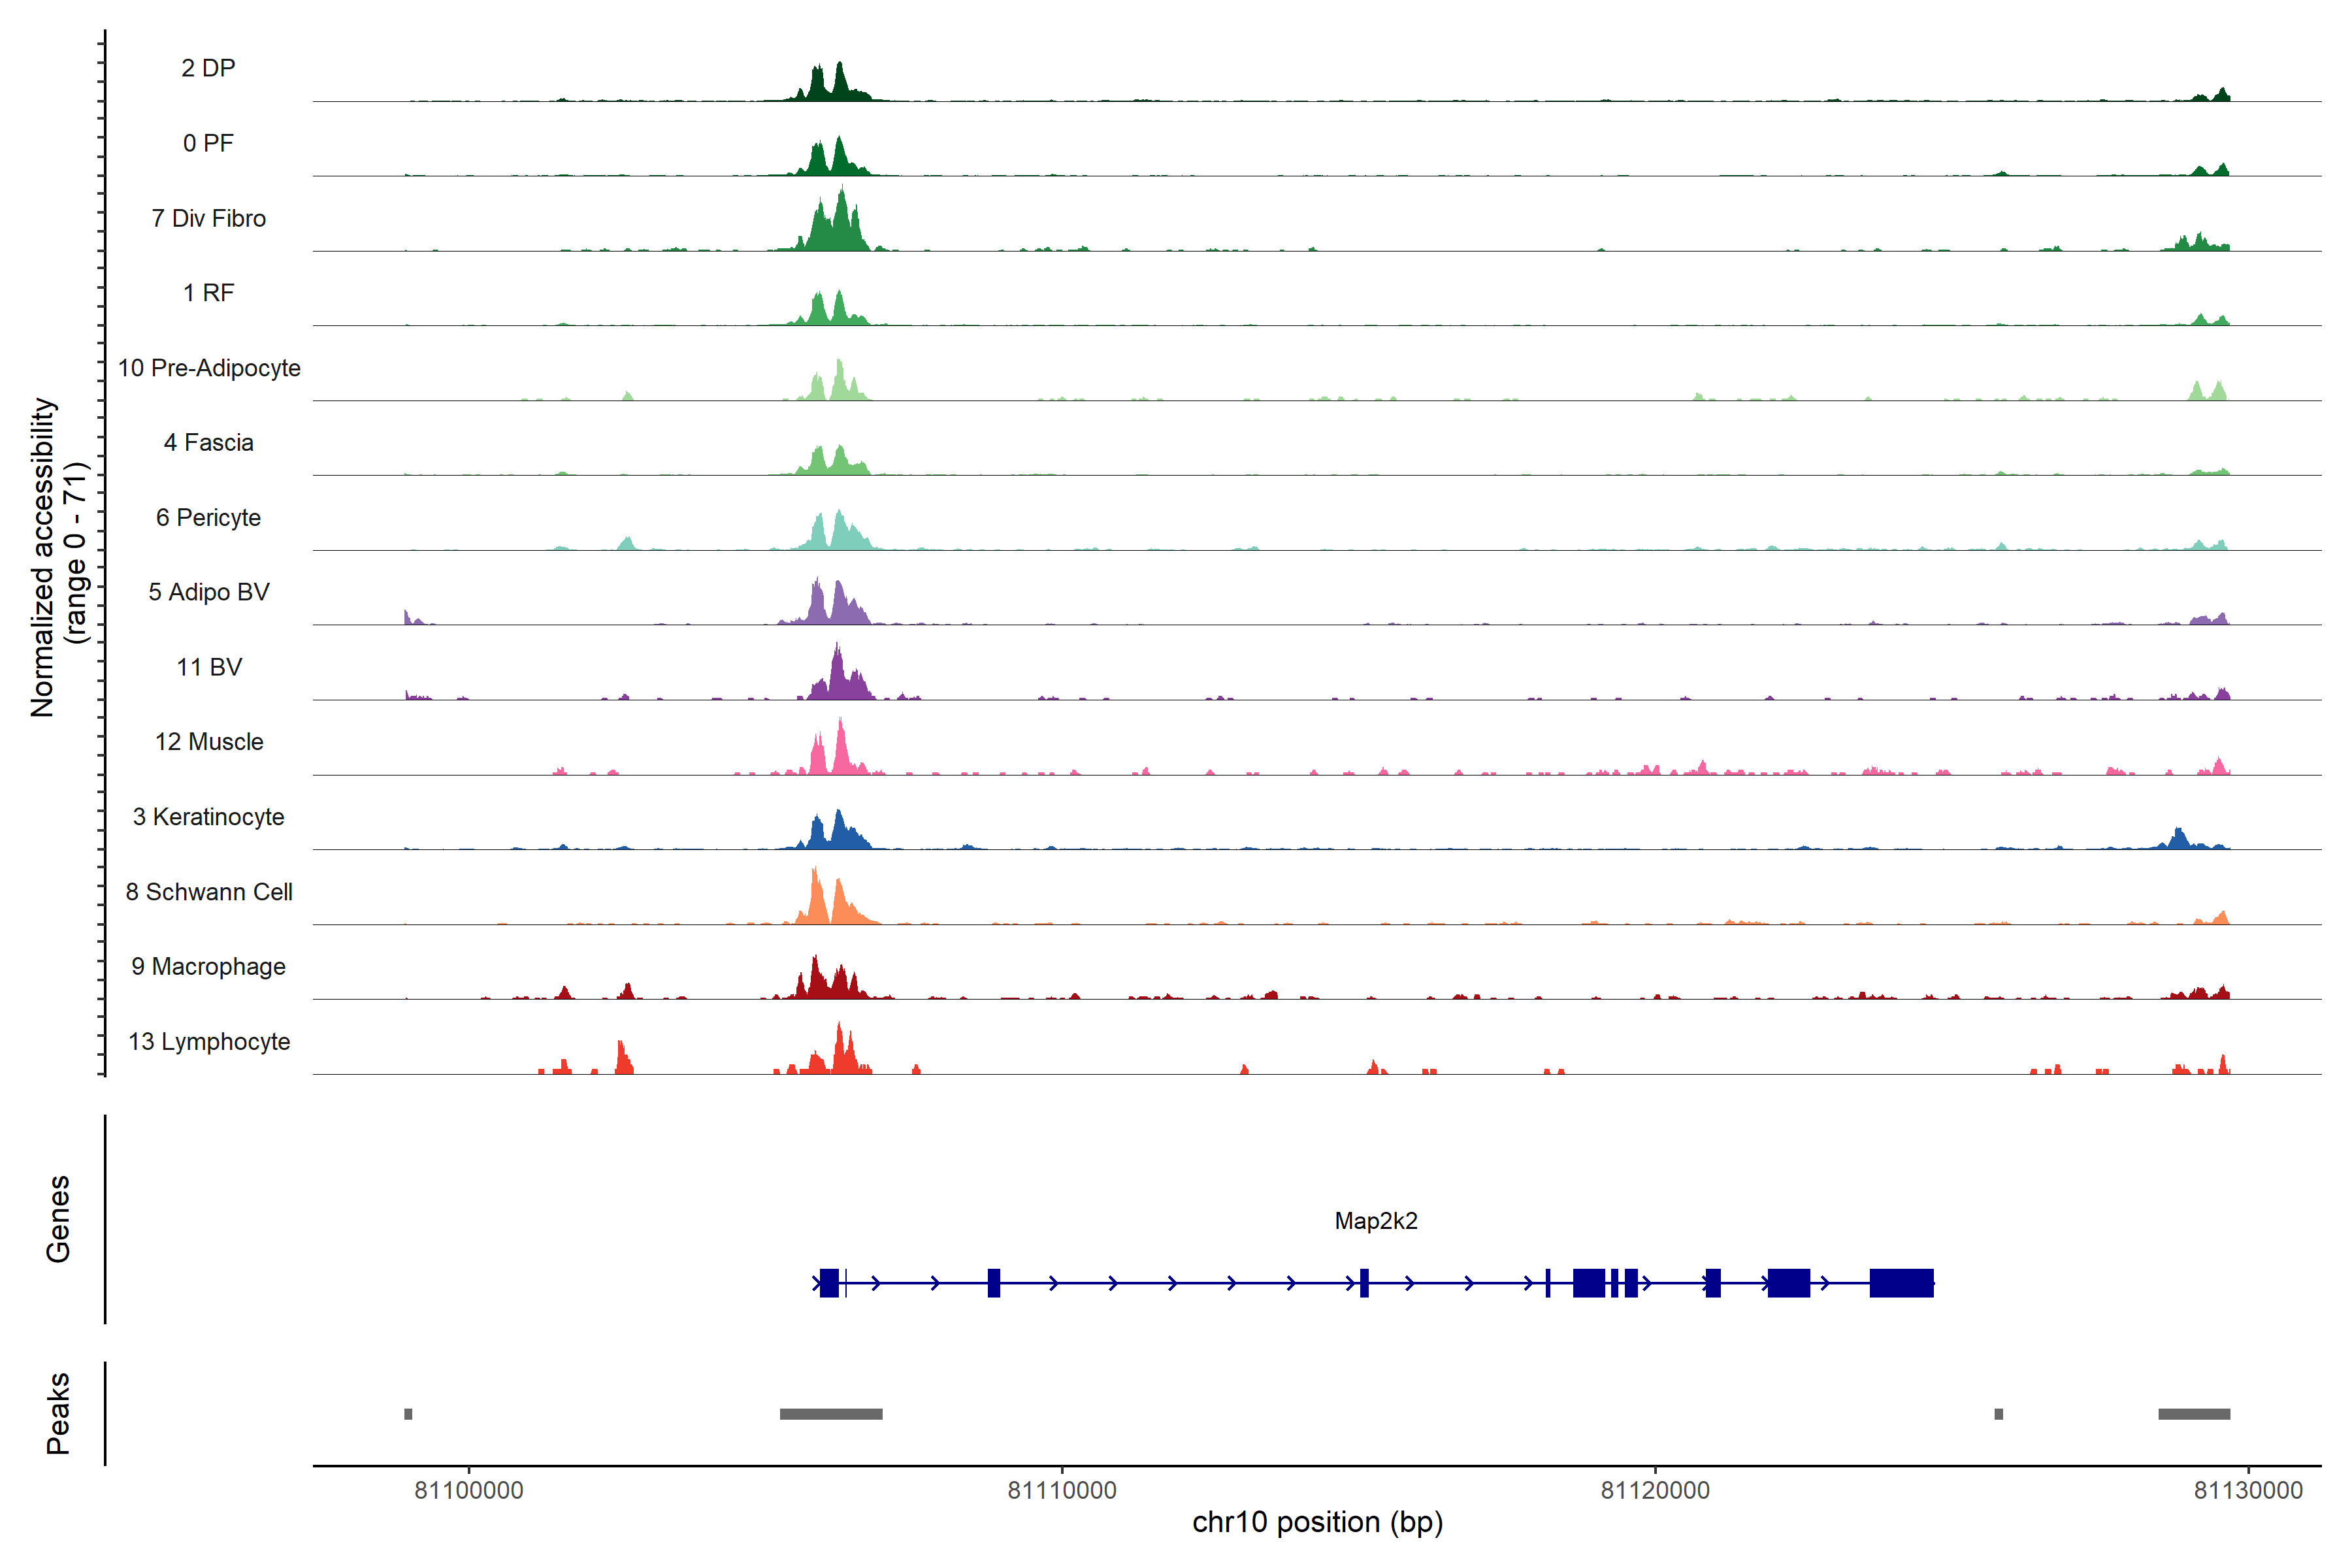The height and width of the screenshot is (1568, 2352).
Task: Click the large gray peak bar under Map2k2 start
Action: click(830, 1414)
